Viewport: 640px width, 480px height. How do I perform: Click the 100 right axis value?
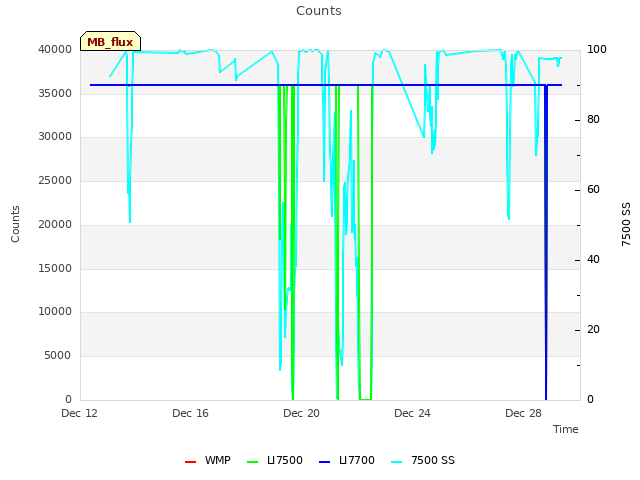[597, 49]
